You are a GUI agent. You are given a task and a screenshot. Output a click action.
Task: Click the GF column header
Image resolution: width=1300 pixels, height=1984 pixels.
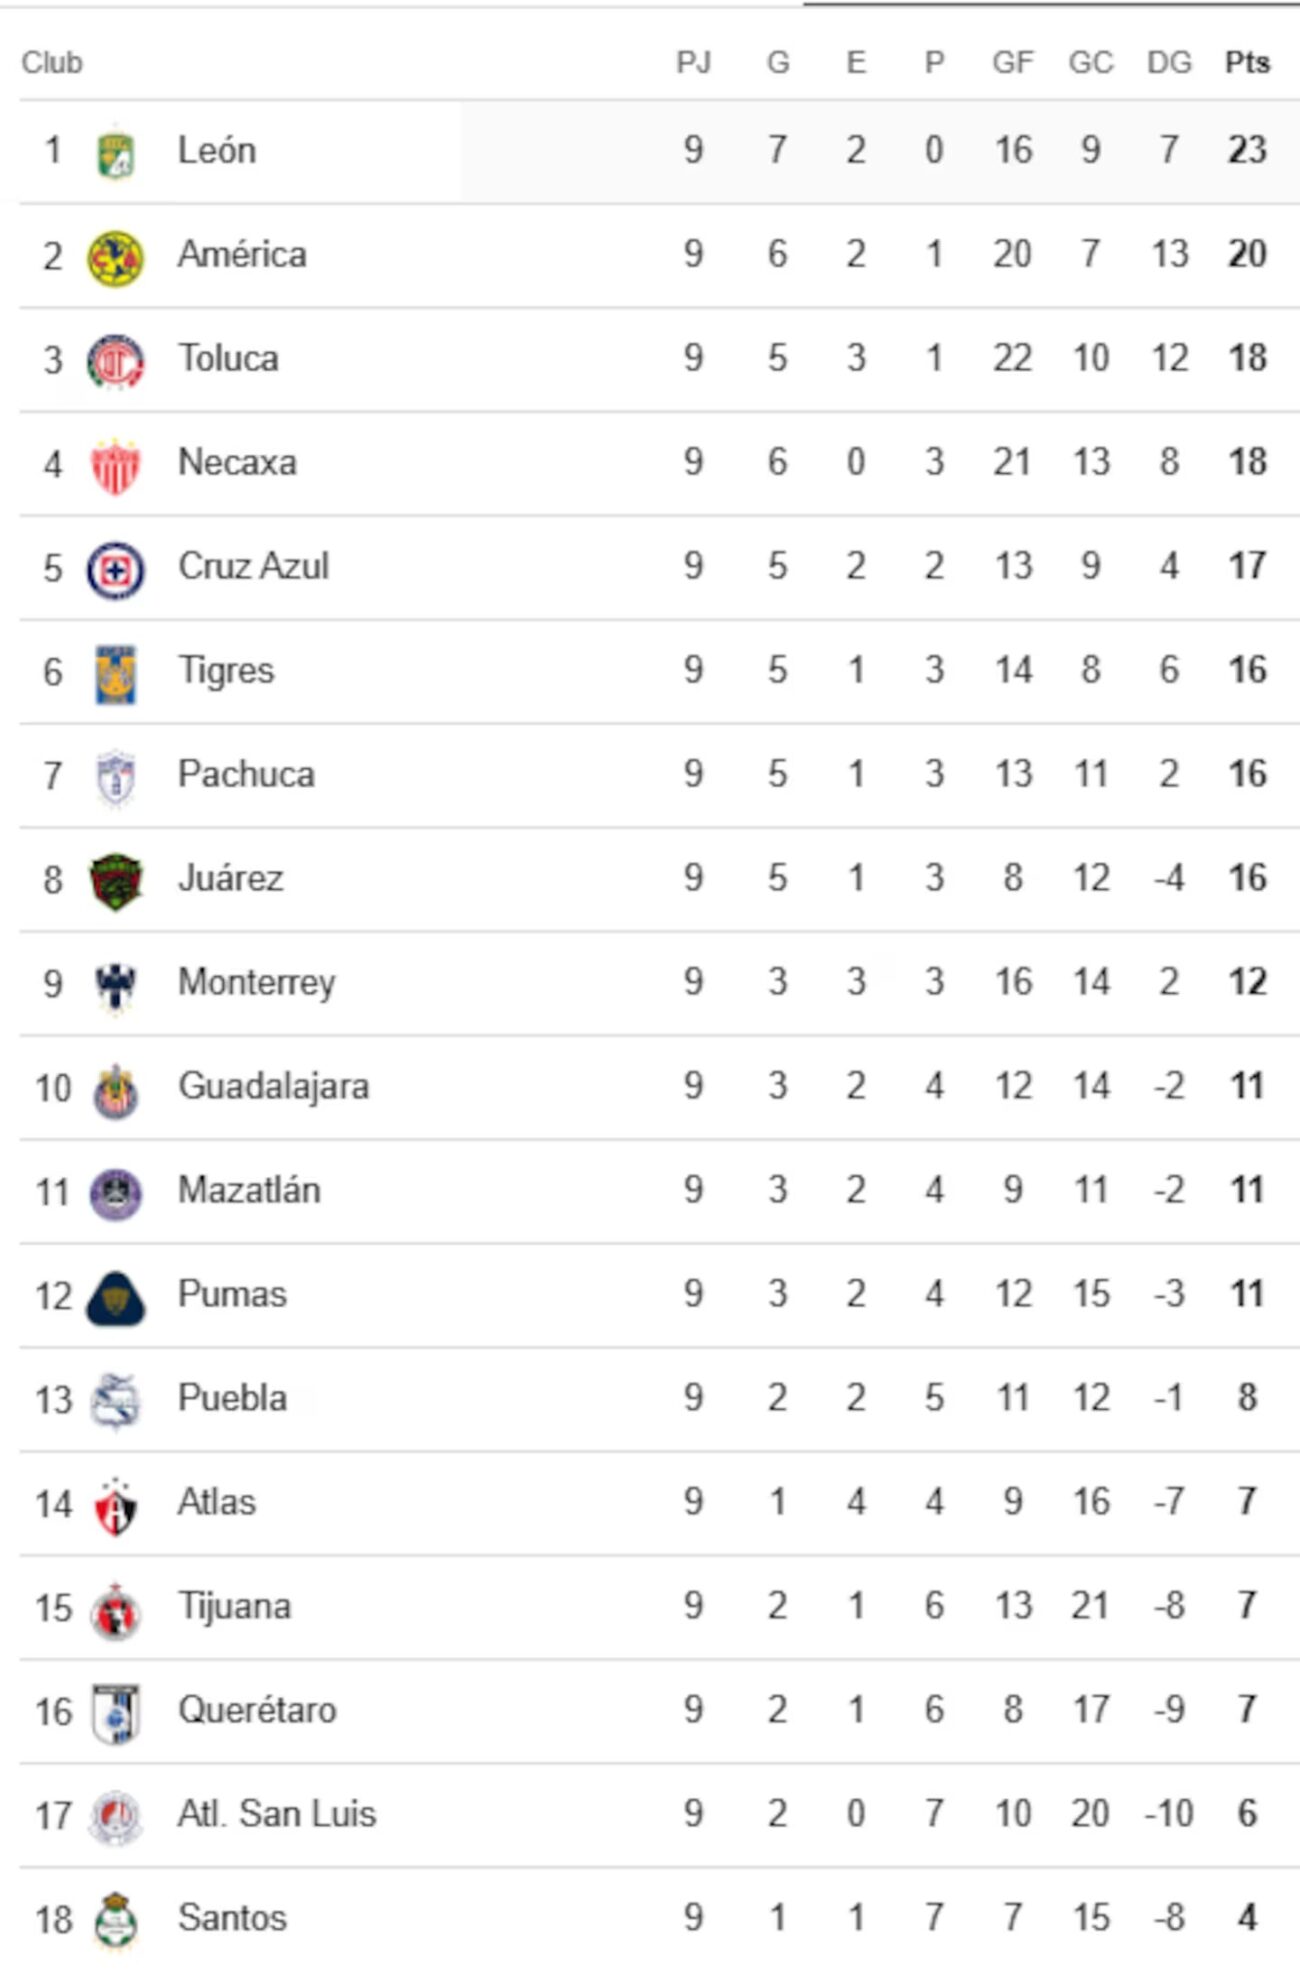1012,63
